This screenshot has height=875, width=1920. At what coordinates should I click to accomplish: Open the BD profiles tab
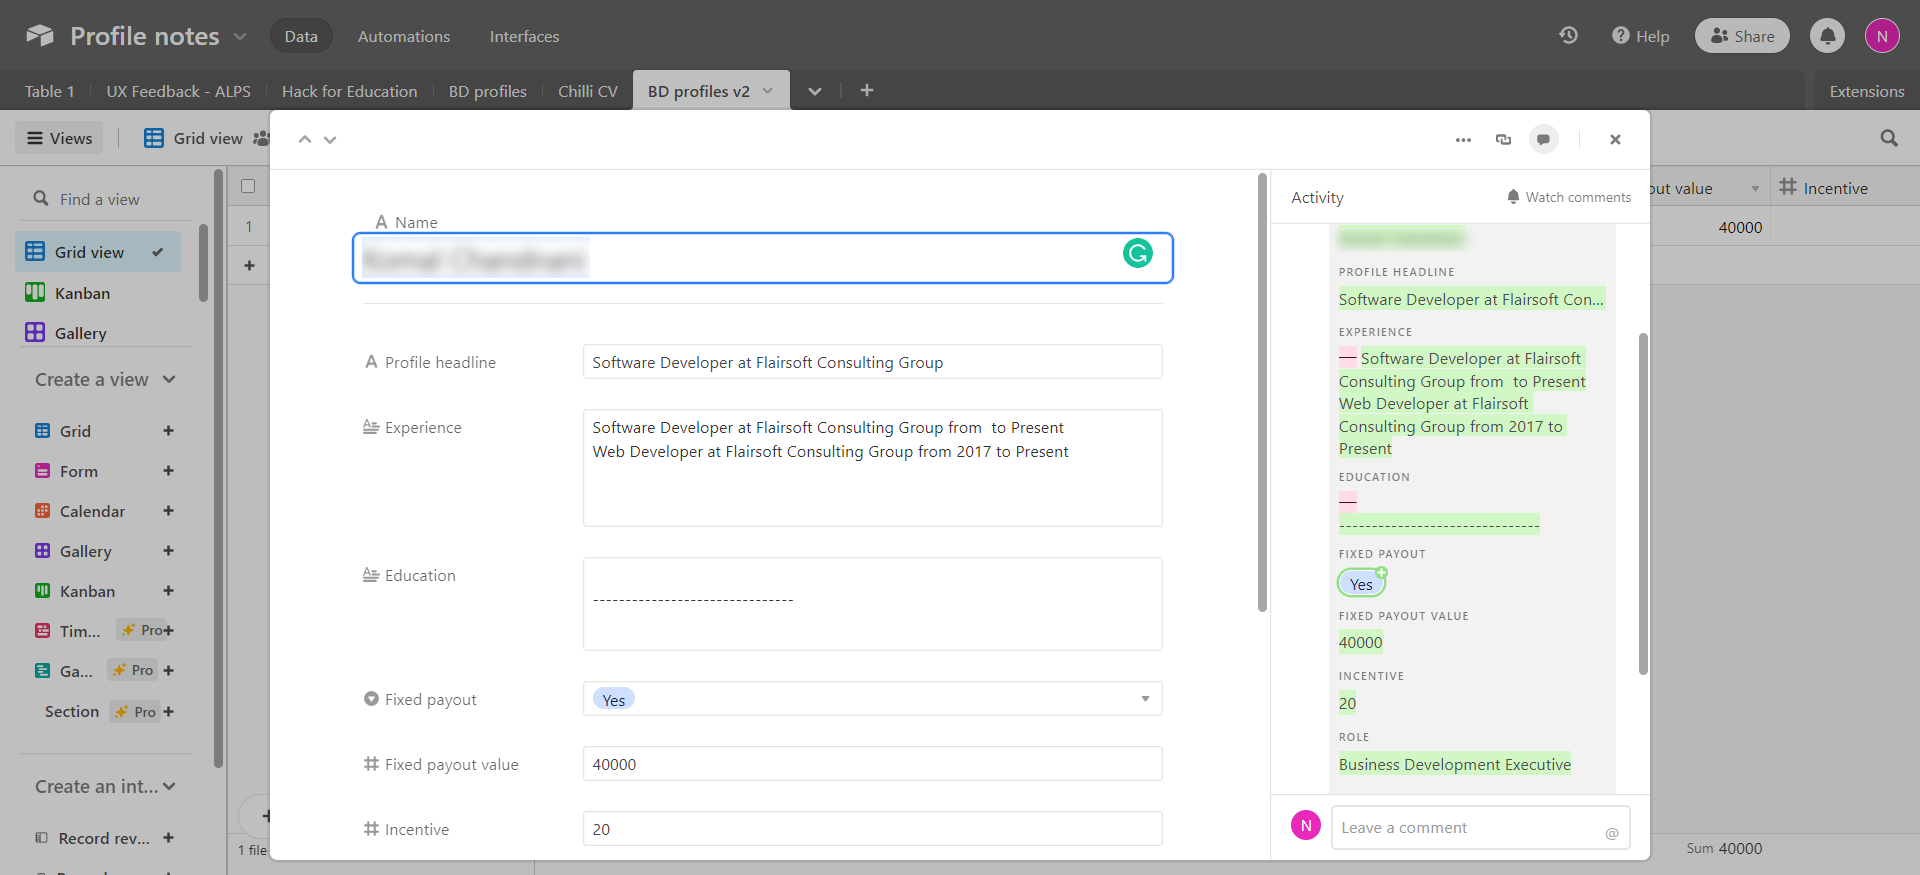point(487,91)
